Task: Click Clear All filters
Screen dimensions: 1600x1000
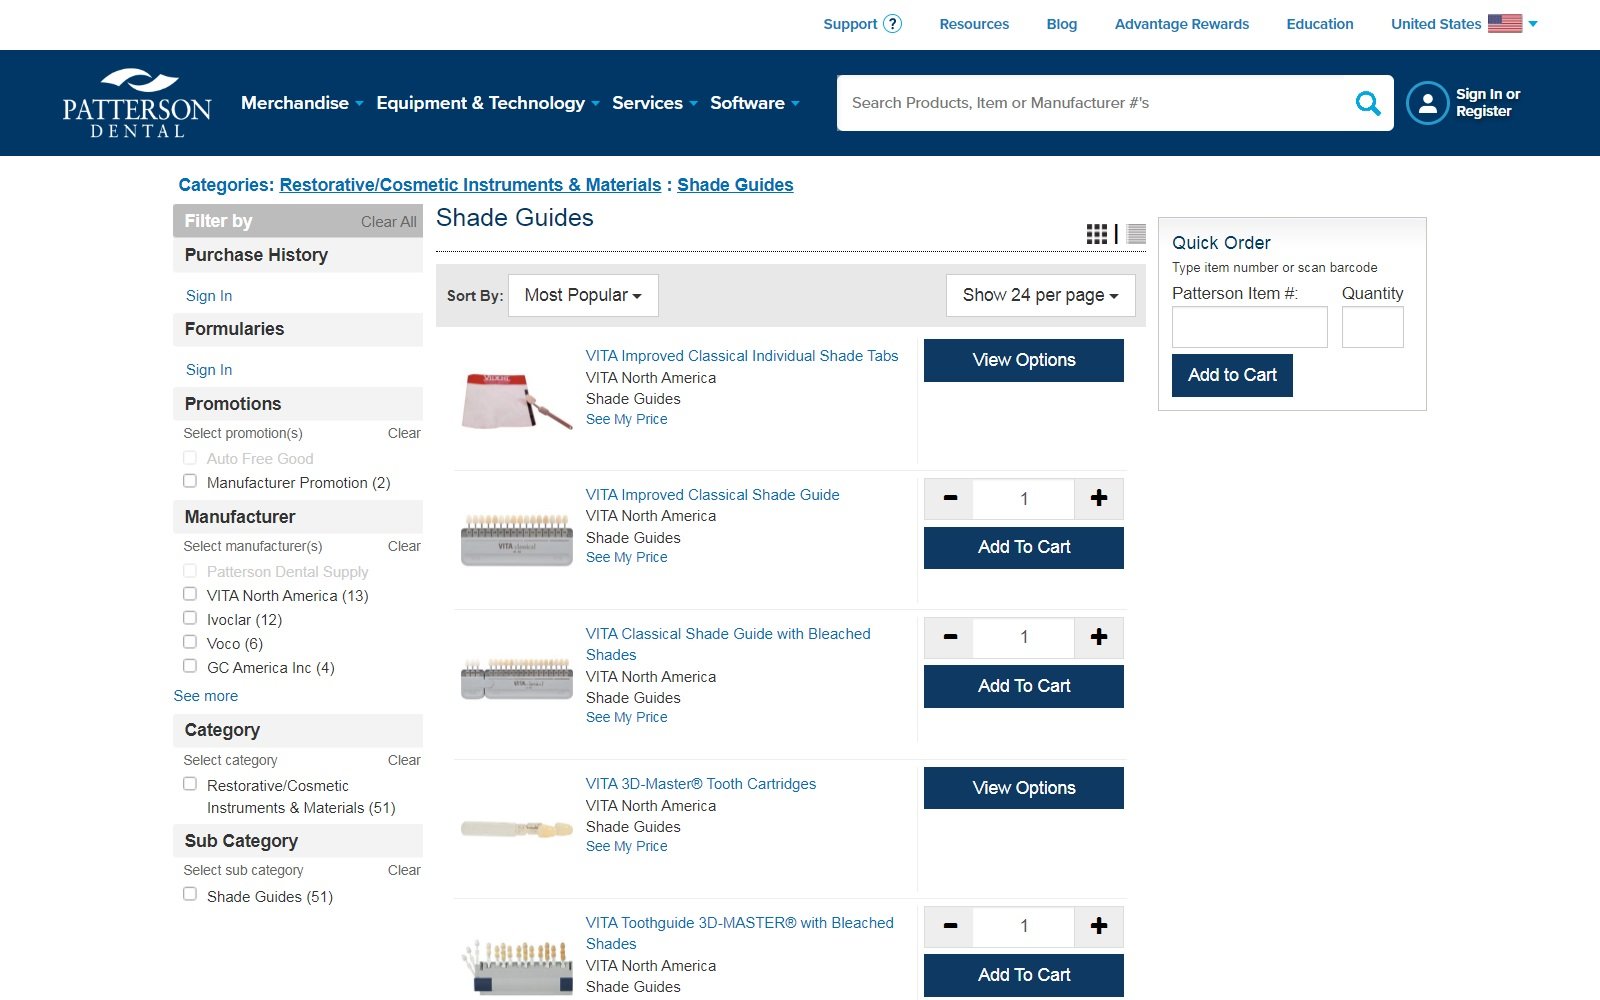Action: click(x=389, y=222)
